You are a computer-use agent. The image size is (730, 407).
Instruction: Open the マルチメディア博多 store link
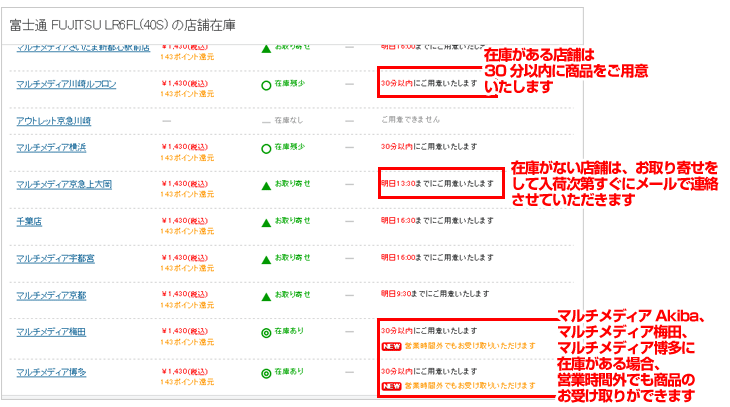51,373
